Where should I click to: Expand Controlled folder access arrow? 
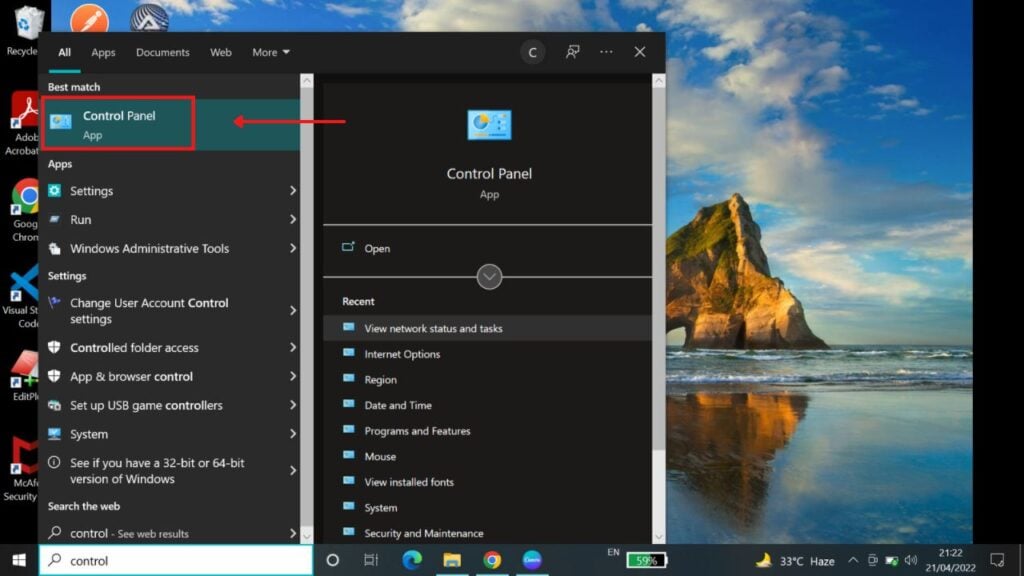click(x=293, y=347)
